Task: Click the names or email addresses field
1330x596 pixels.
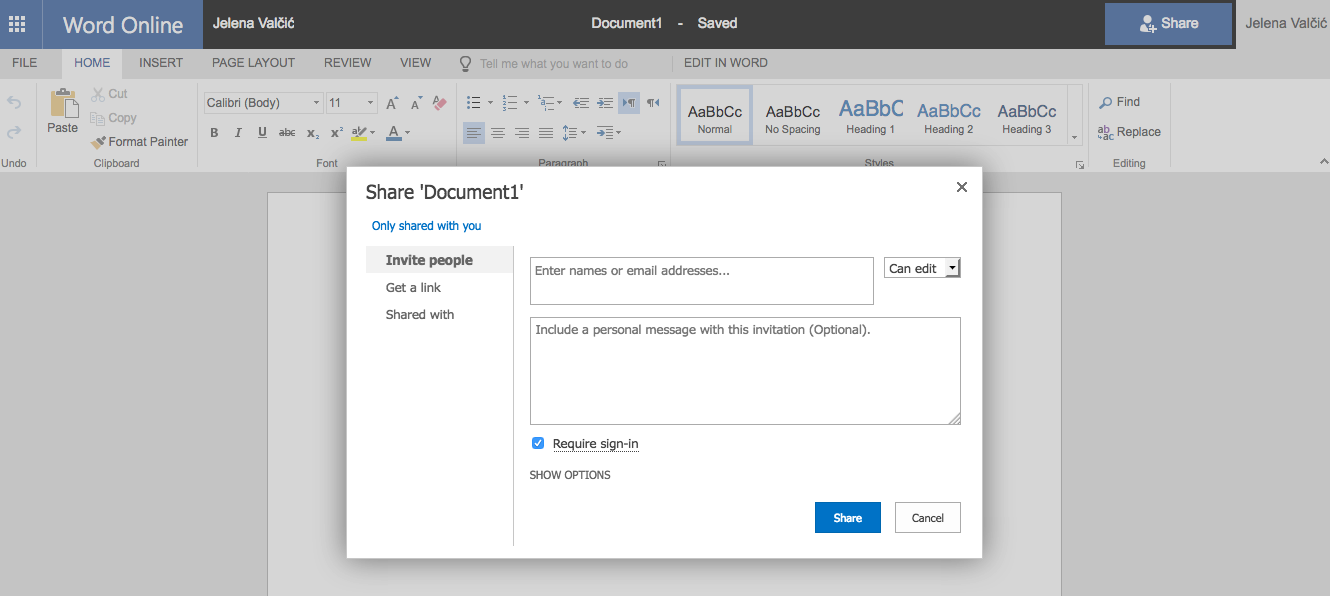Action: pyautogui.click(x=701, y=280)
